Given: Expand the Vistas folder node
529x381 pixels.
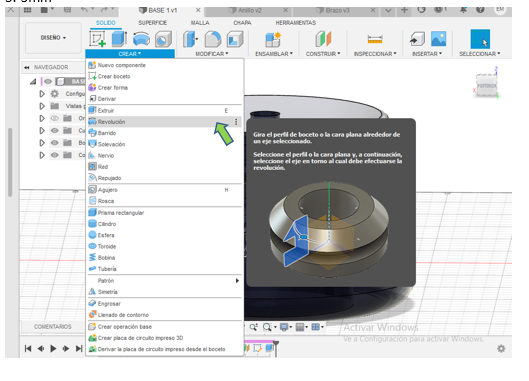Looking at the screenshot, I should [x=42, y=106].
